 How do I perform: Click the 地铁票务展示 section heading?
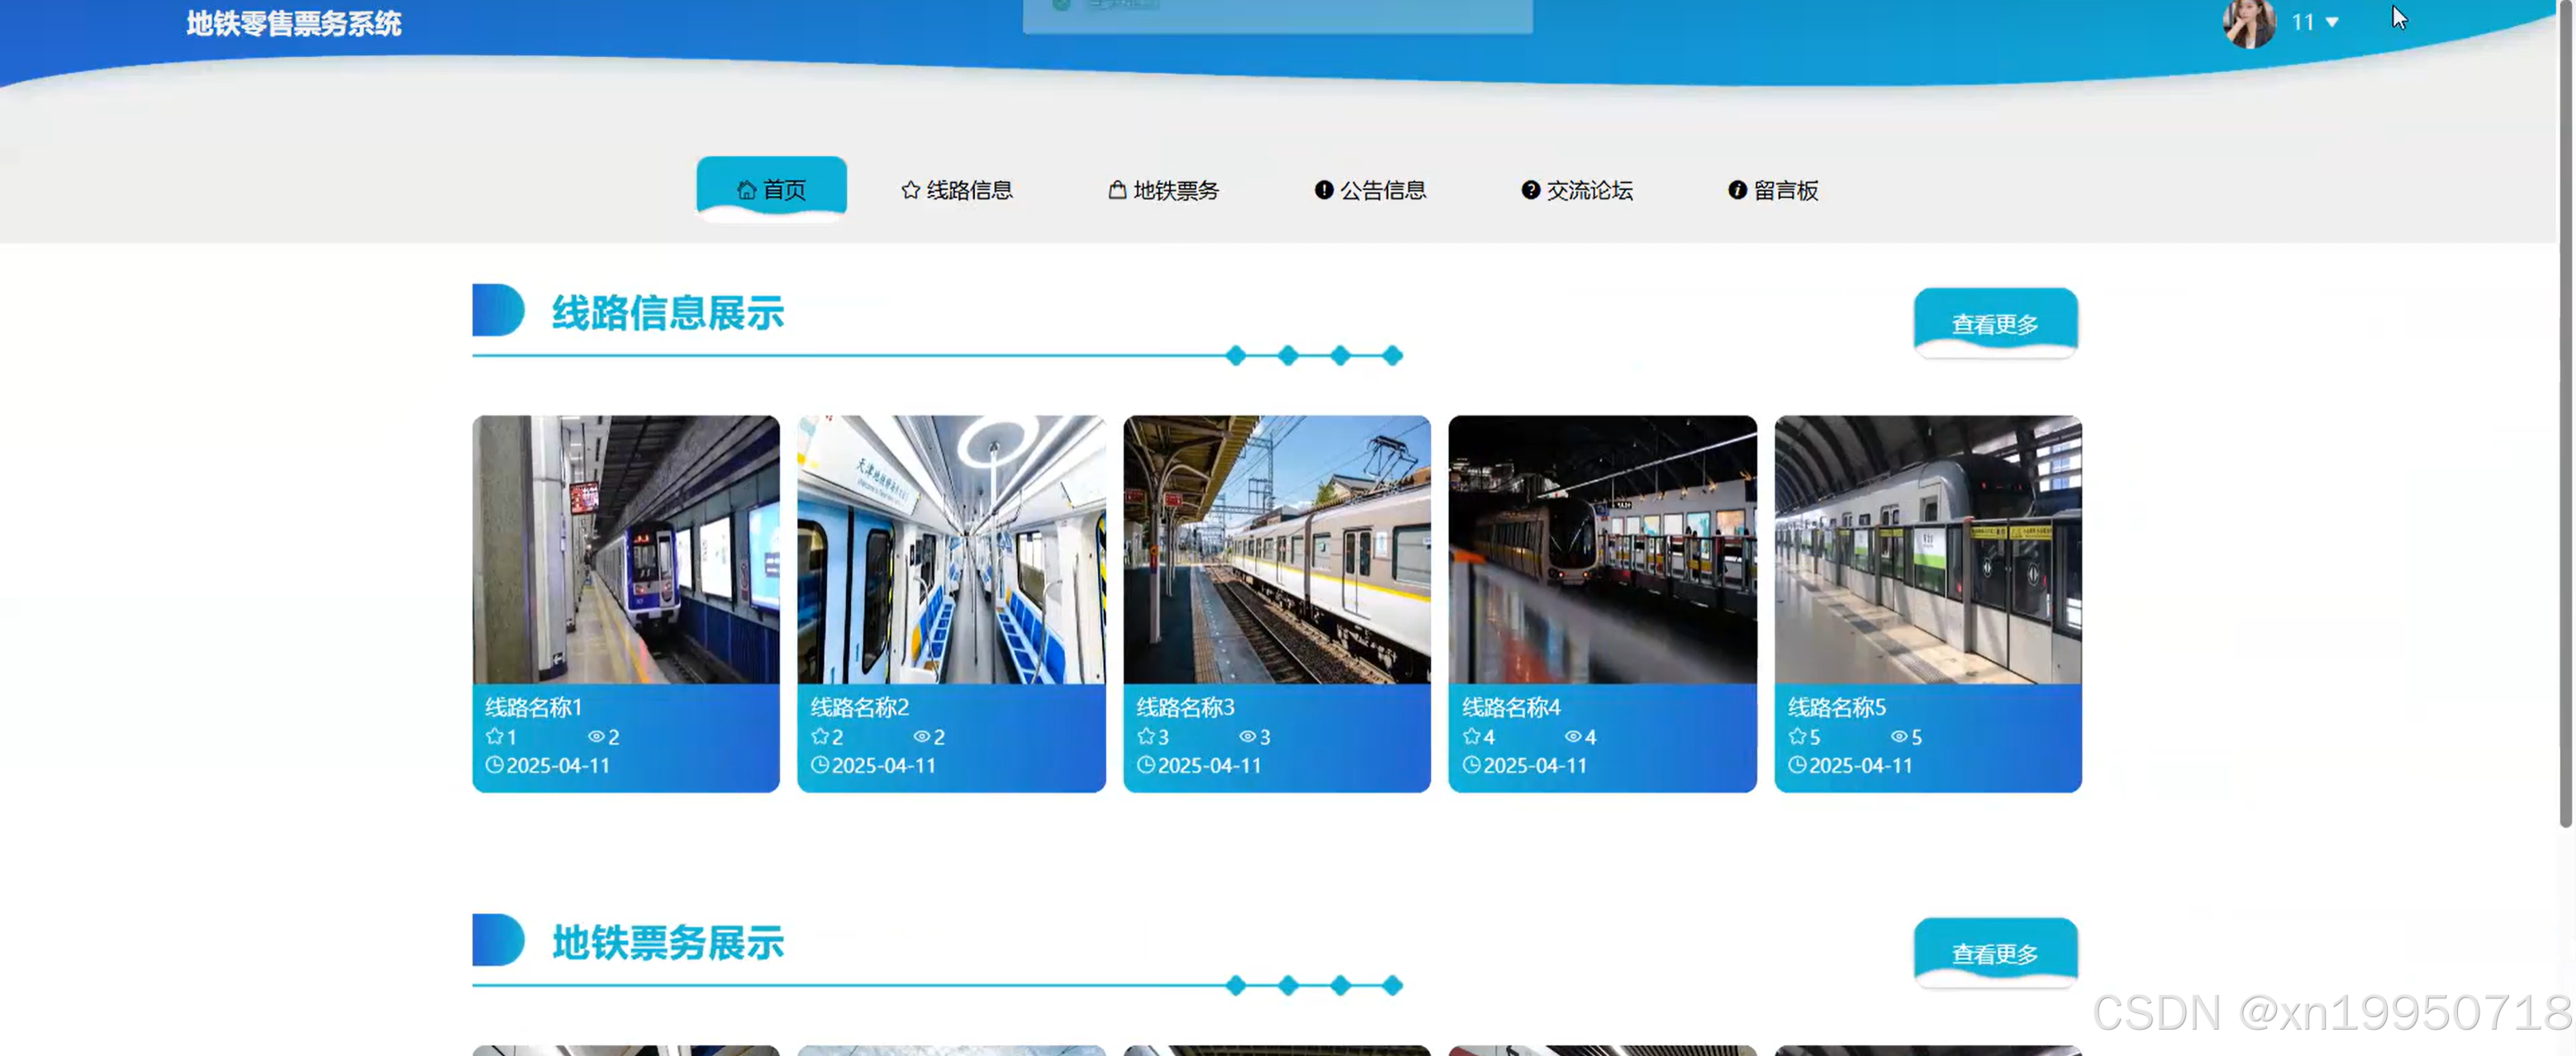tap(668, 943)
